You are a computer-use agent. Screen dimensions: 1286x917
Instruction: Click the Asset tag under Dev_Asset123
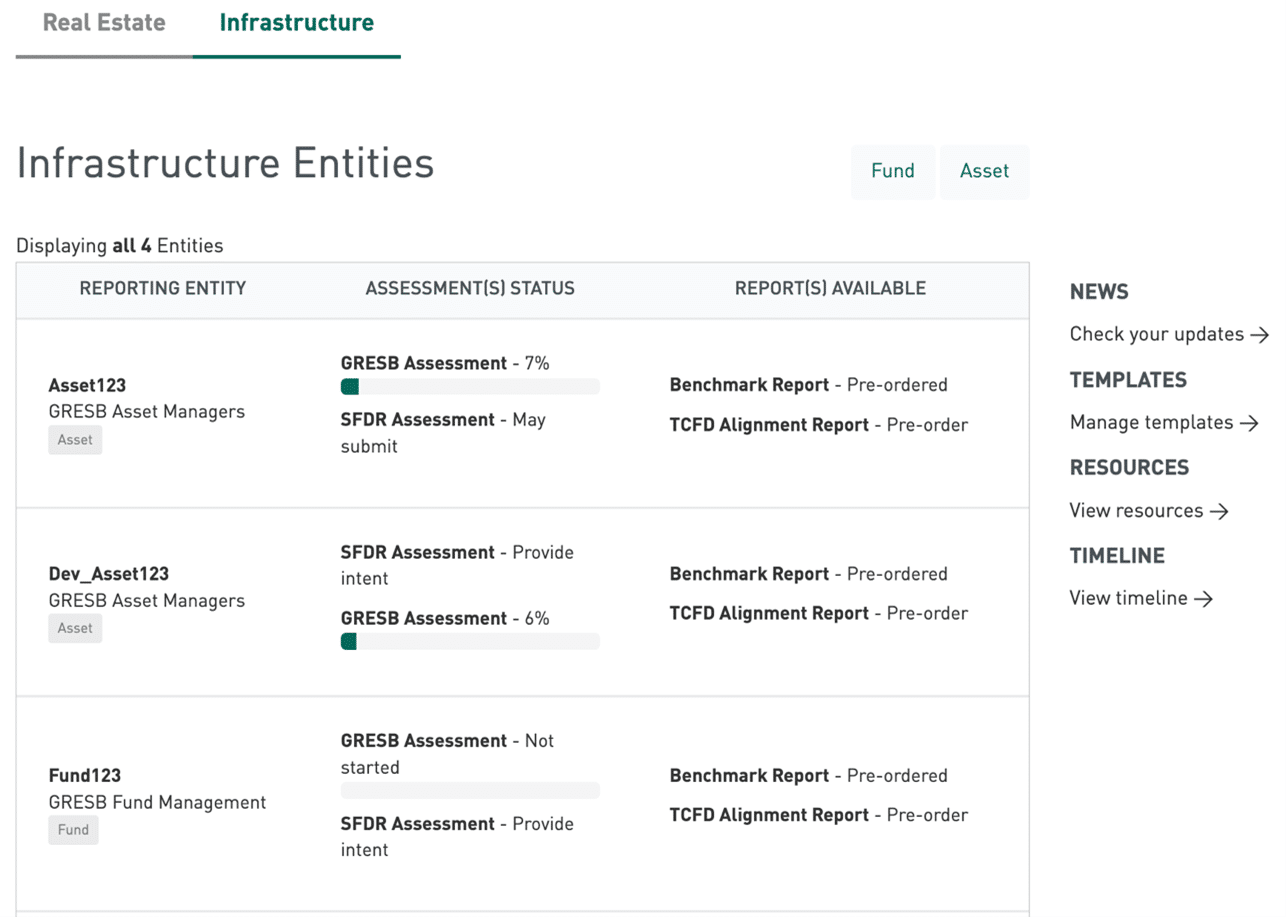point(75,628)
